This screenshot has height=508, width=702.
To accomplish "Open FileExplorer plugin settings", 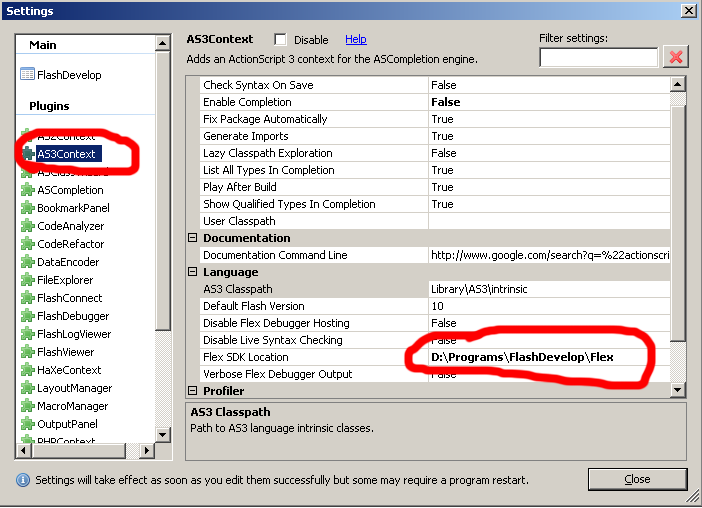I will pyautogui.click(x=65, y=280).
